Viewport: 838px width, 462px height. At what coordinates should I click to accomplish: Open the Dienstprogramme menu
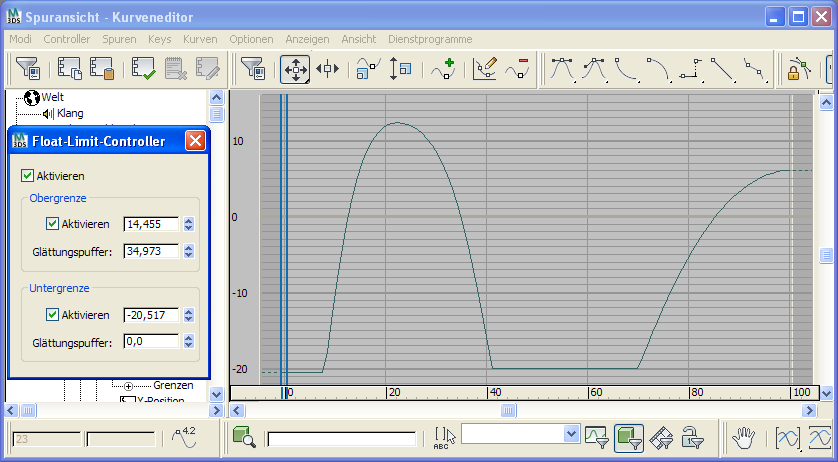(x=430, y=39)
